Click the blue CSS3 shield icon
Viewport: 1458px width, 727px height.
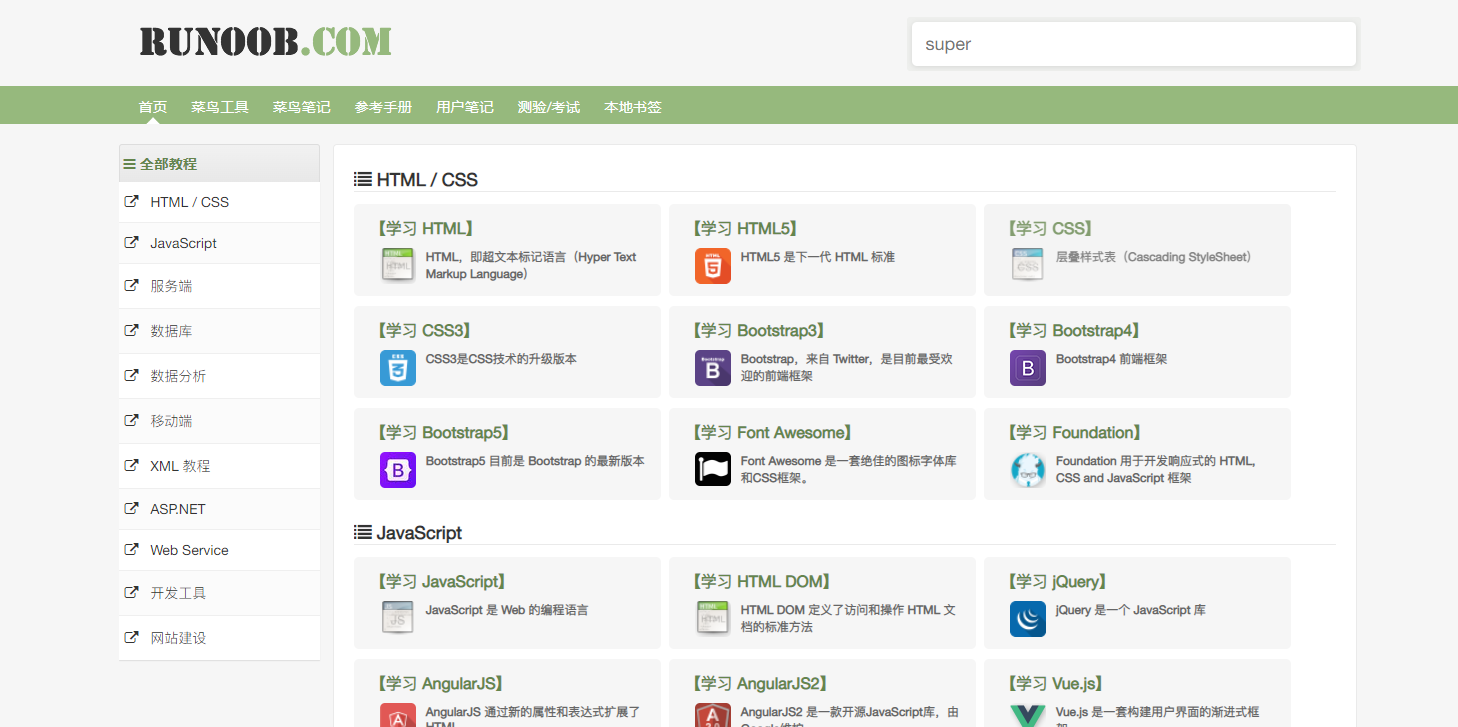(x=398, y=367)
